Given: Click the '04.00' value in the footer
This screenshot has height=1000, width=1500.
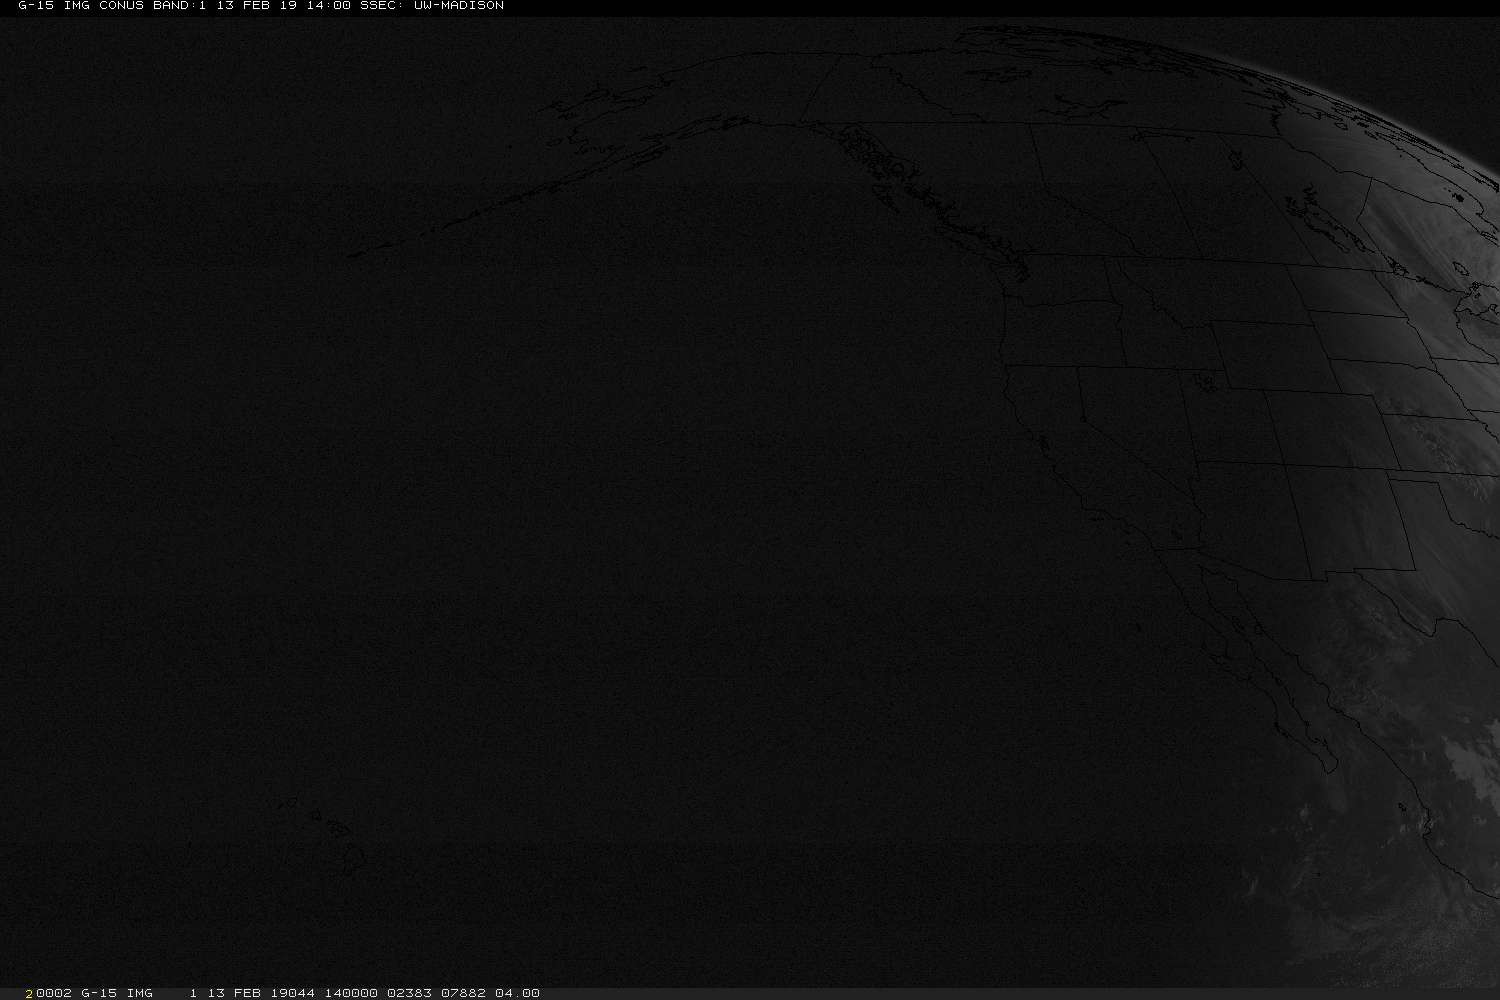Looking at the screenshot, I should (x=517, y=993).
